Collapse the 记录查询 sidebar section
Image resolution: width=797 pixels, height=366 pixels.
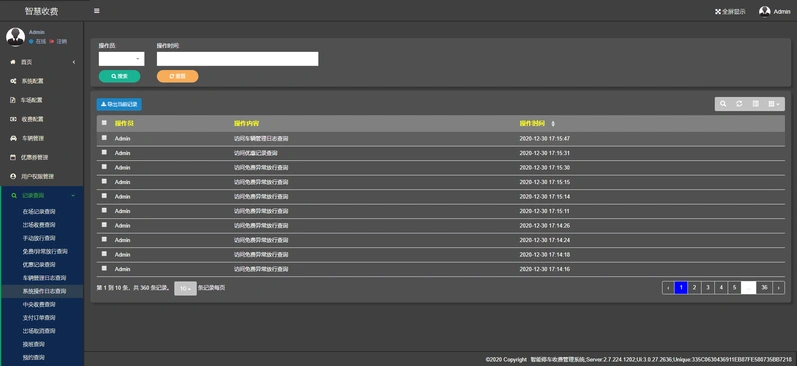pos(42,195)
